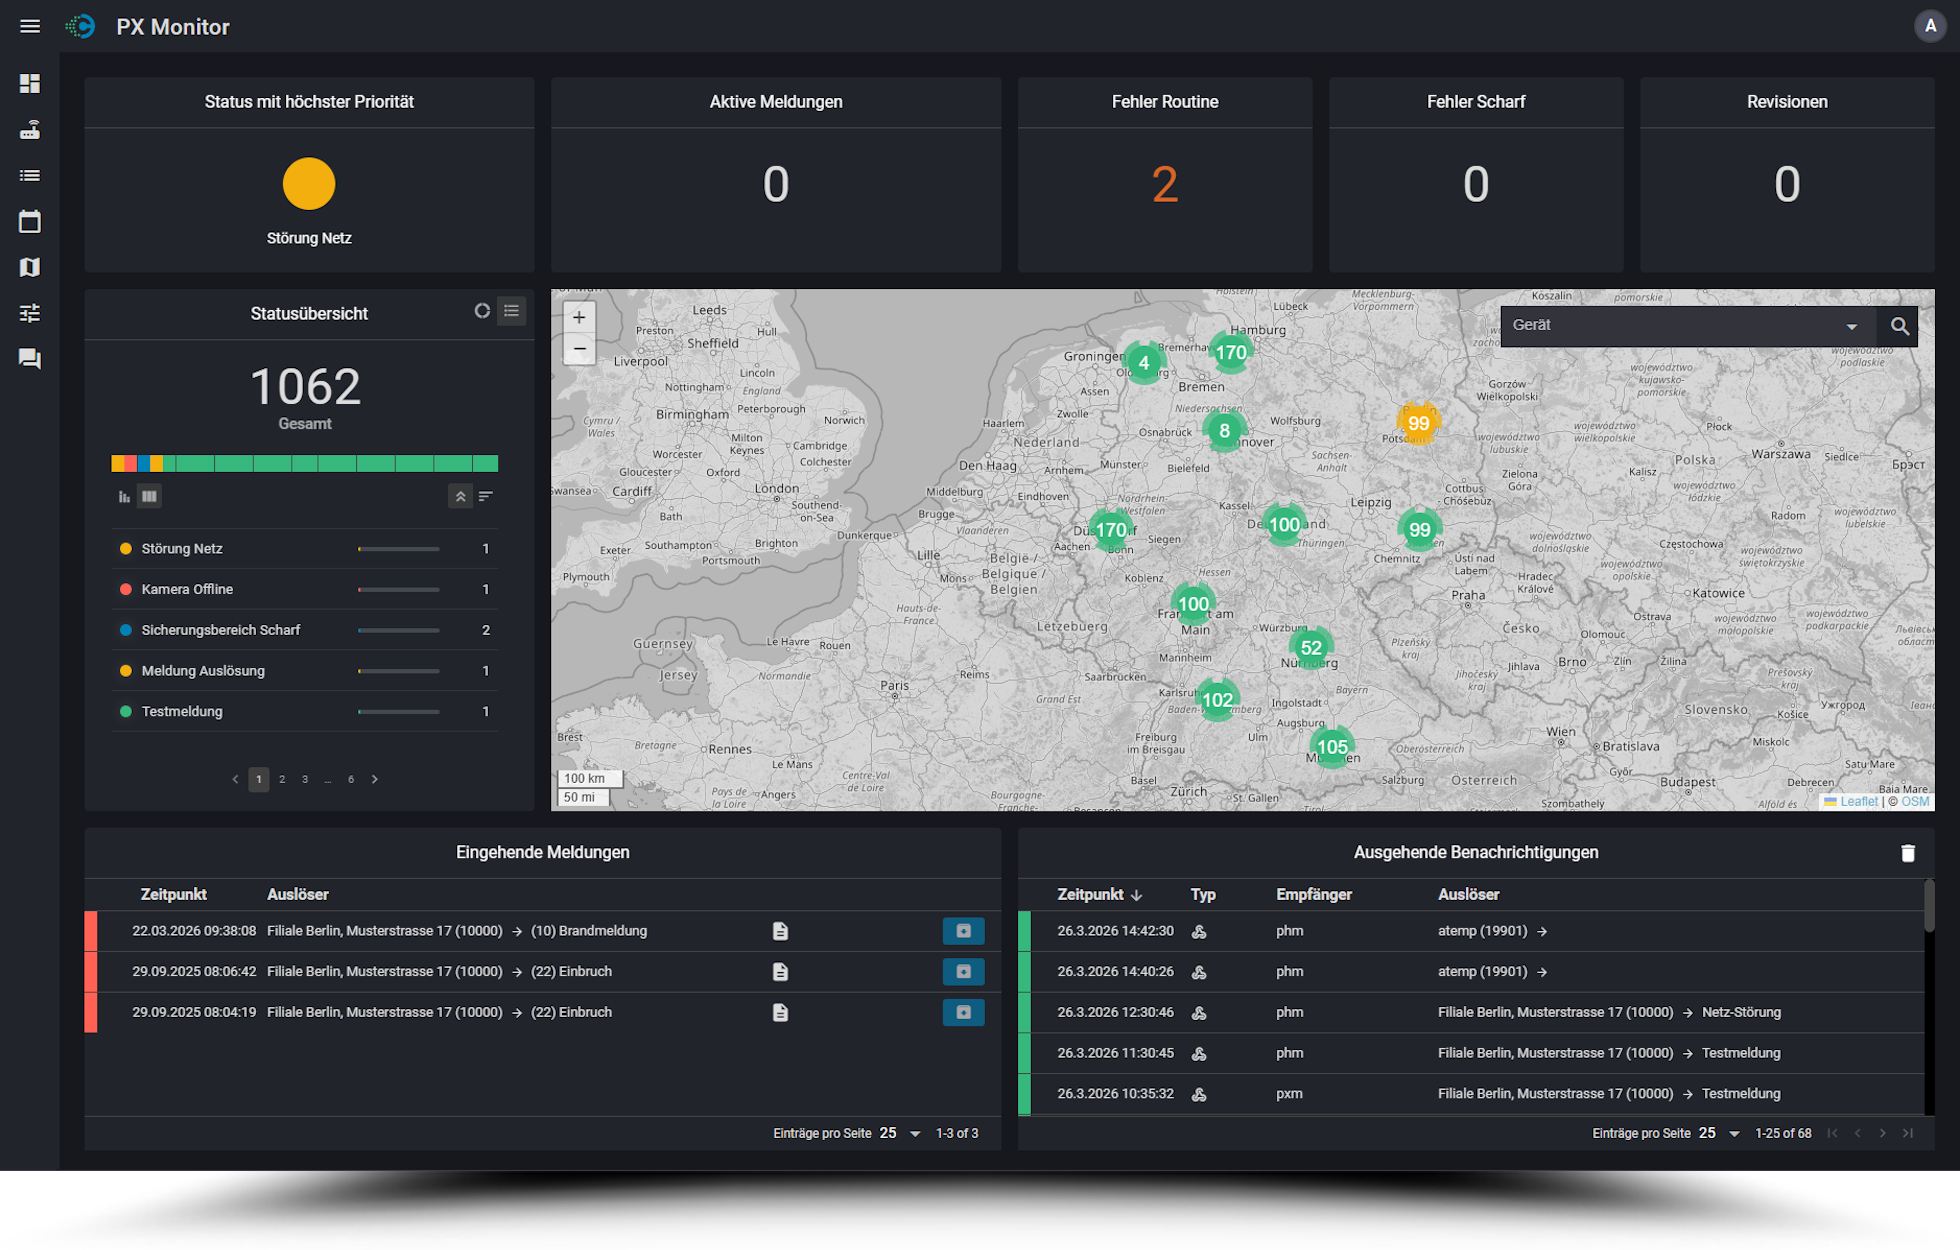Click the PX Monitor logo icon
Image resolution: width=1960 pixels, height=1250 pixels.
pos(81,27)
